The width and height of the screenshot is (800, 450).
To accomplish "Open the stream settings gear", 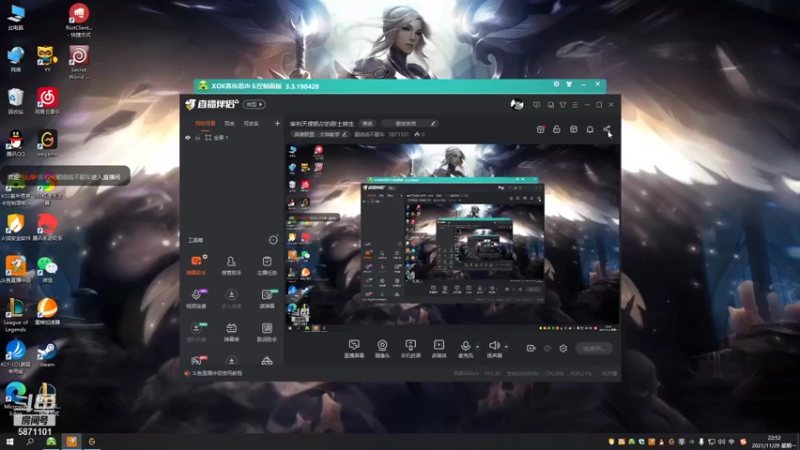I will [x=563, y=348].
